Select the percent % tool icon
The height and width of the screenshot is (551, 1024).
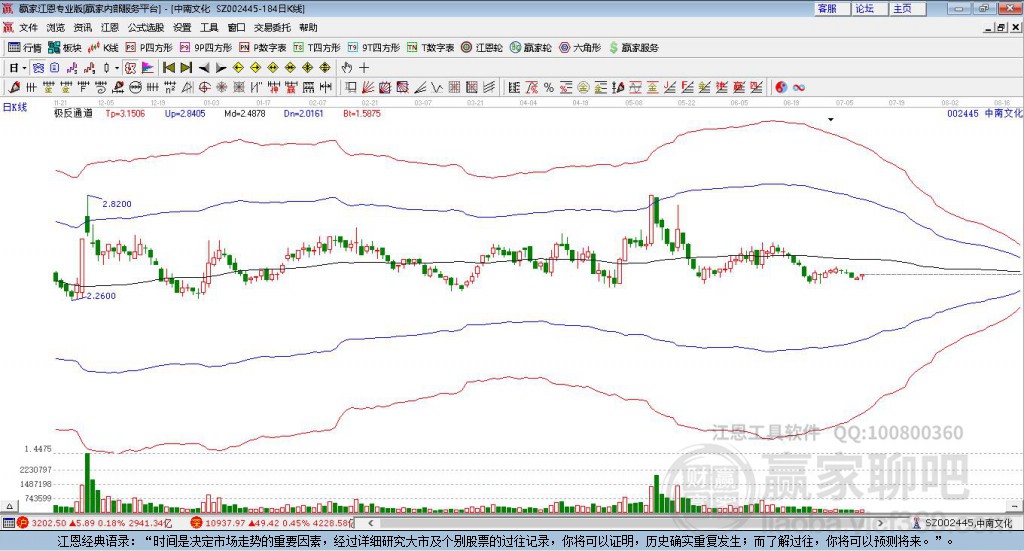pyautogui.click(x=549, y=87)
